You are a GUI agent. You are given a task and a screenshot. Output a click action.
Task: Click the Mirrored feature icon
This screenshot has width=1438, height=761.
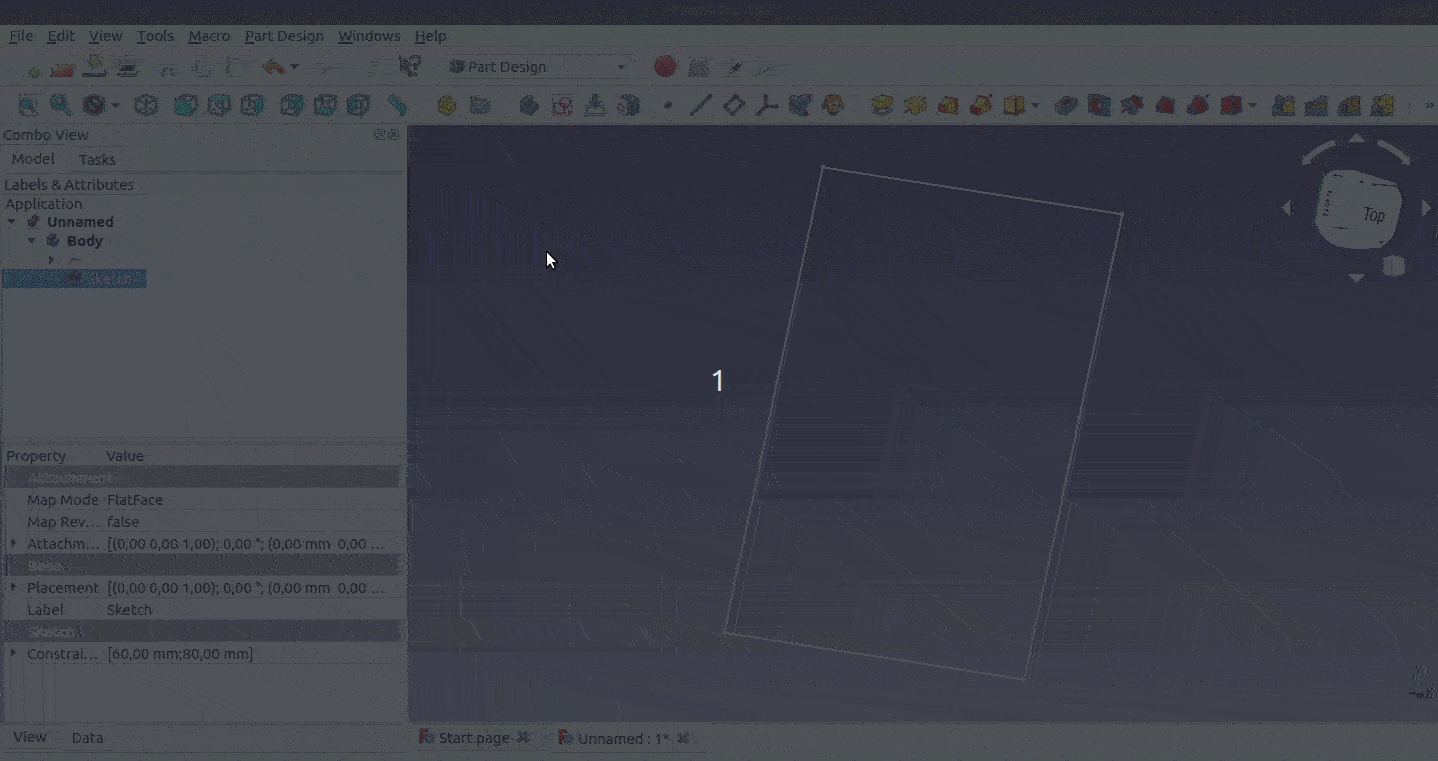(x=1284, y=105)
